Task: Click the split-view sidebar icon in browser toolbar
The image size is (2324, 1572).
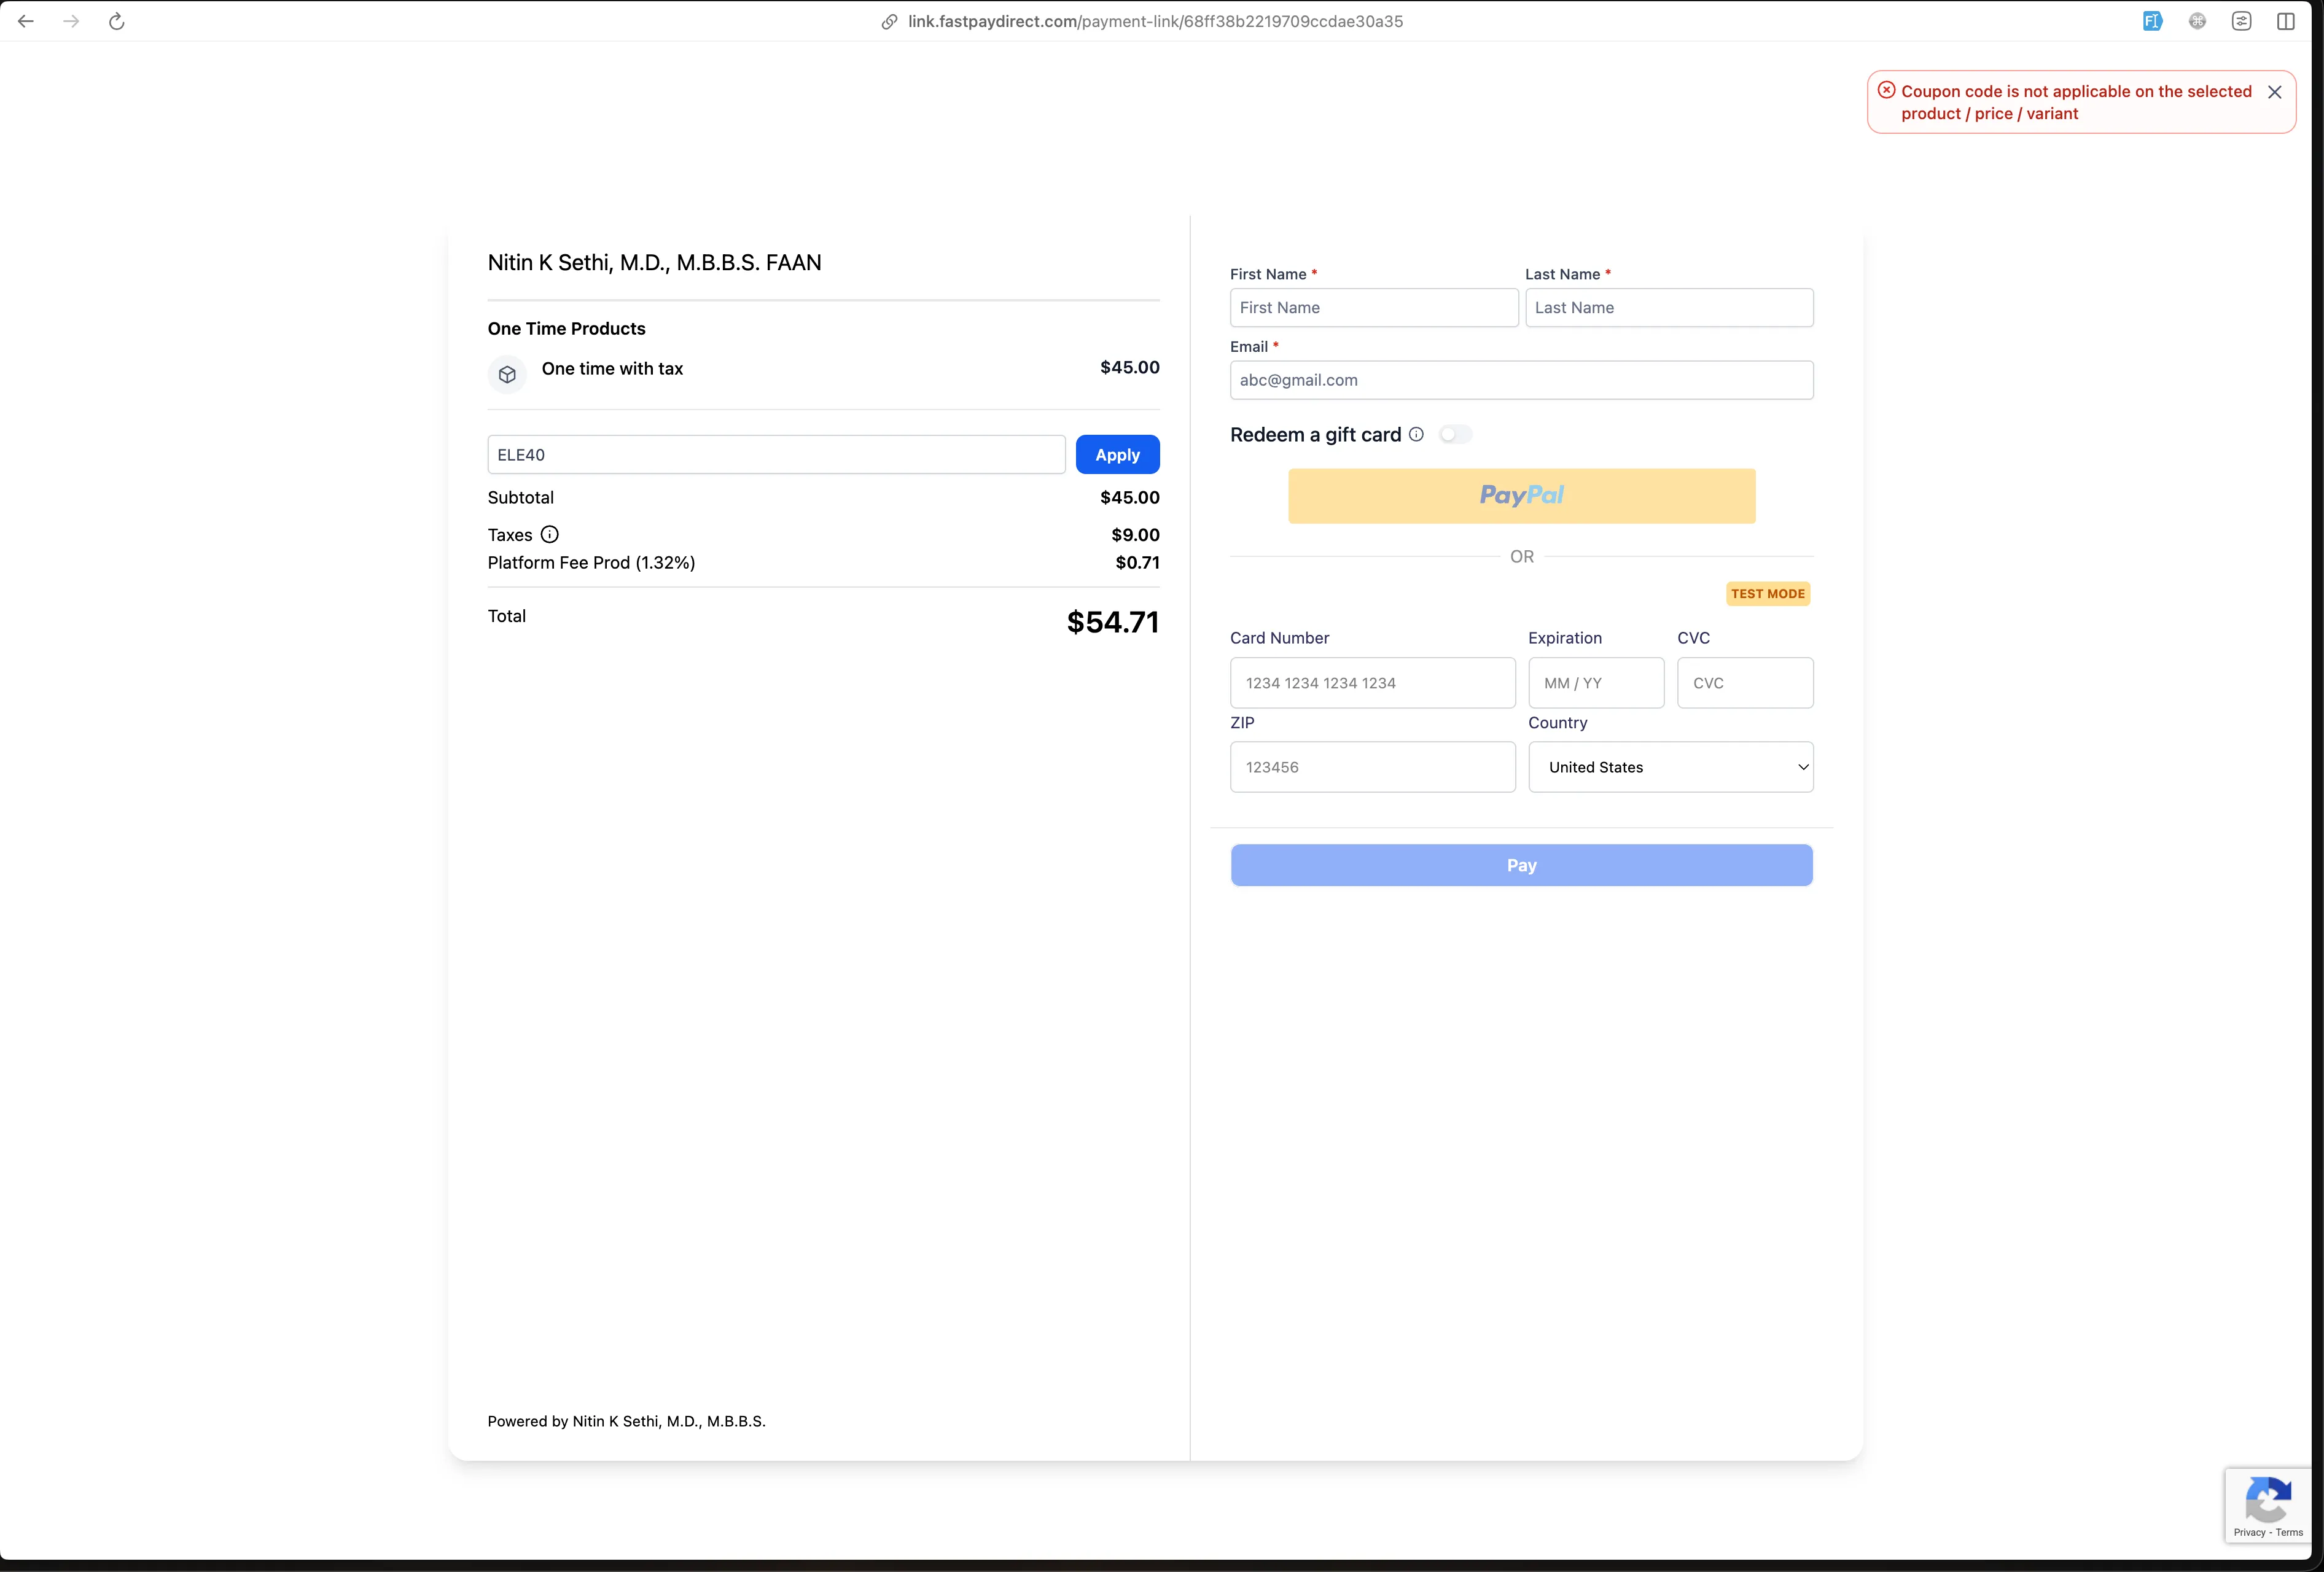Action: coord(2287,20)
